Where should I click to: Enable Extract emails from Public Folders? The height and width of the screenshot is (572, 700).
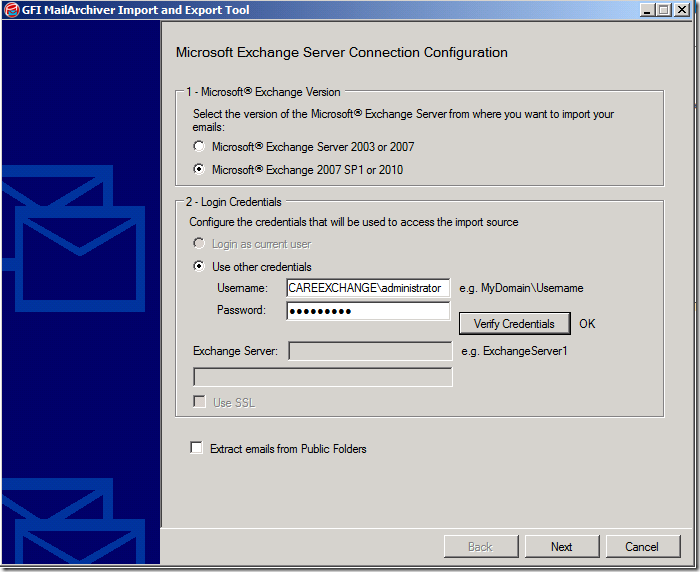click(x=196, y=447)
